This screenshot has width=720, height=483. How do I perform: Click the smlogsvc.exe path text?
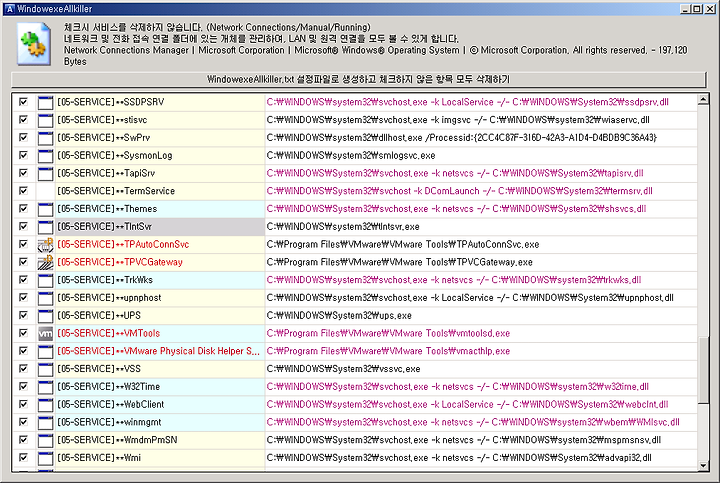click(x=351, y=156)
